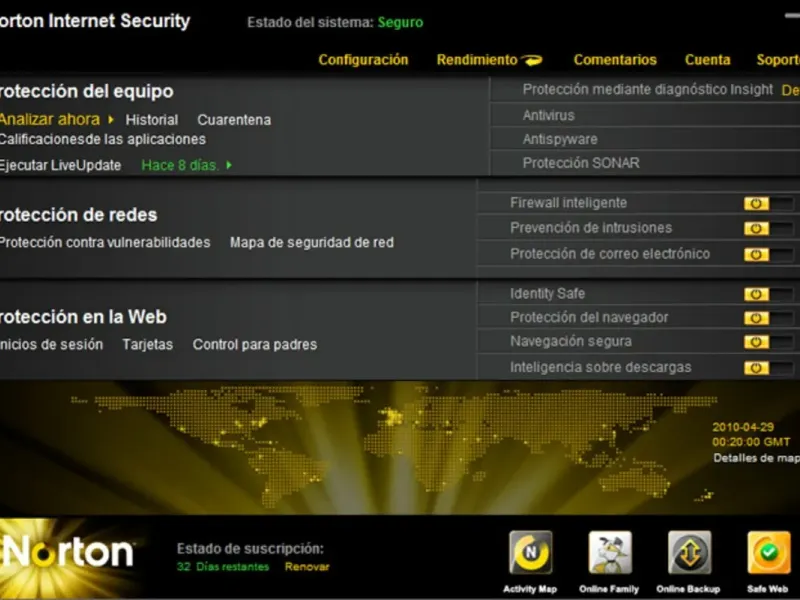The height and width of the screenshot is (600, 800).
Task: Open the Cuenta menu
Action: tap(708, 60)
